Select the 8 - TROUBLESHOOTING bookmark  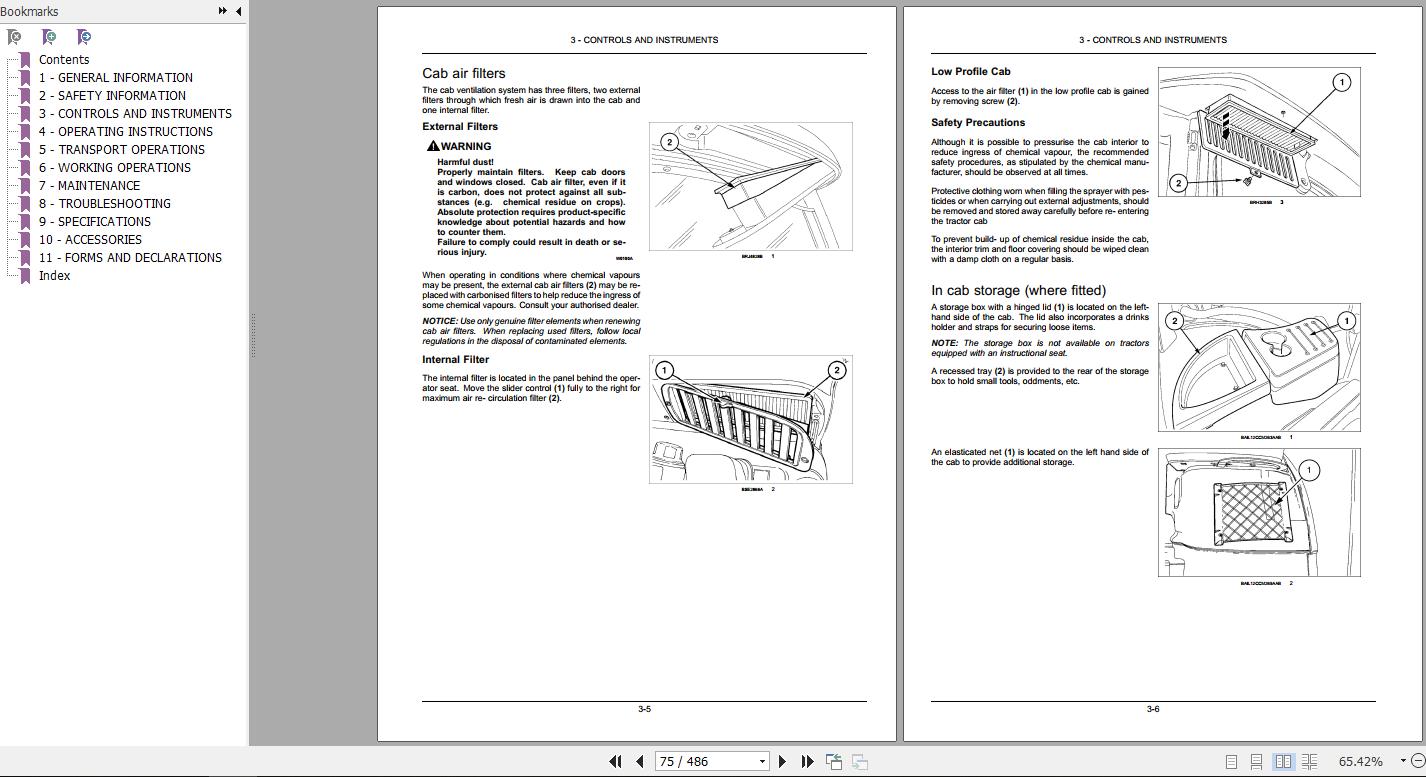(x=104, y=203)
